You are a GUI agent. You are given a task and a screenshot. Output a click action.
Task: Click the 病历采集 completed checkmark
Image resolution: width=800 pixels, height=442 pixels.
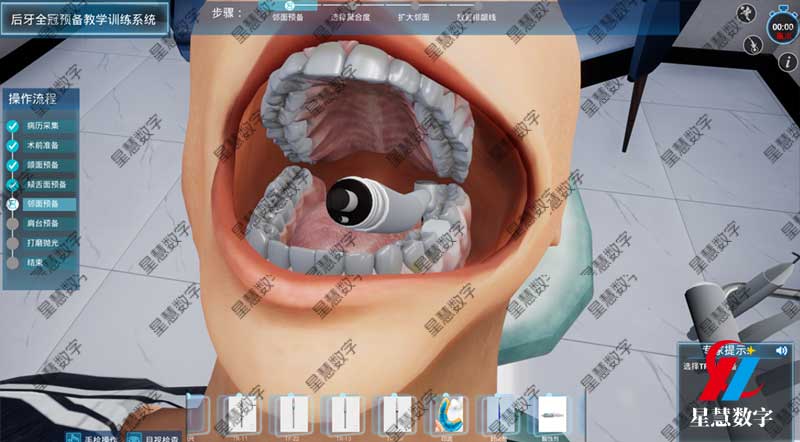(x=12, y=127)
